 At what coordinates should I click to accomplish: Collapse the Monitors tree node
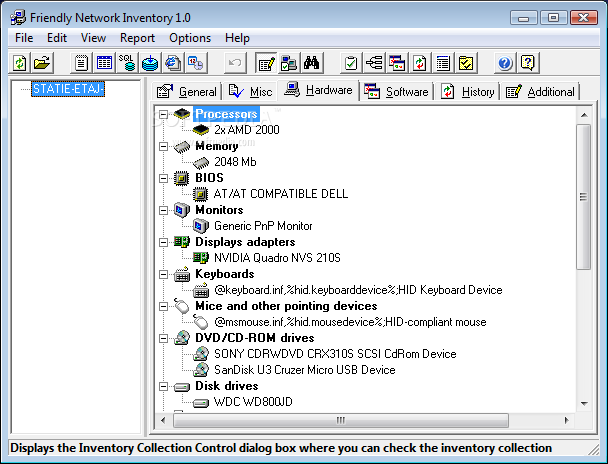tap(164, 210)
